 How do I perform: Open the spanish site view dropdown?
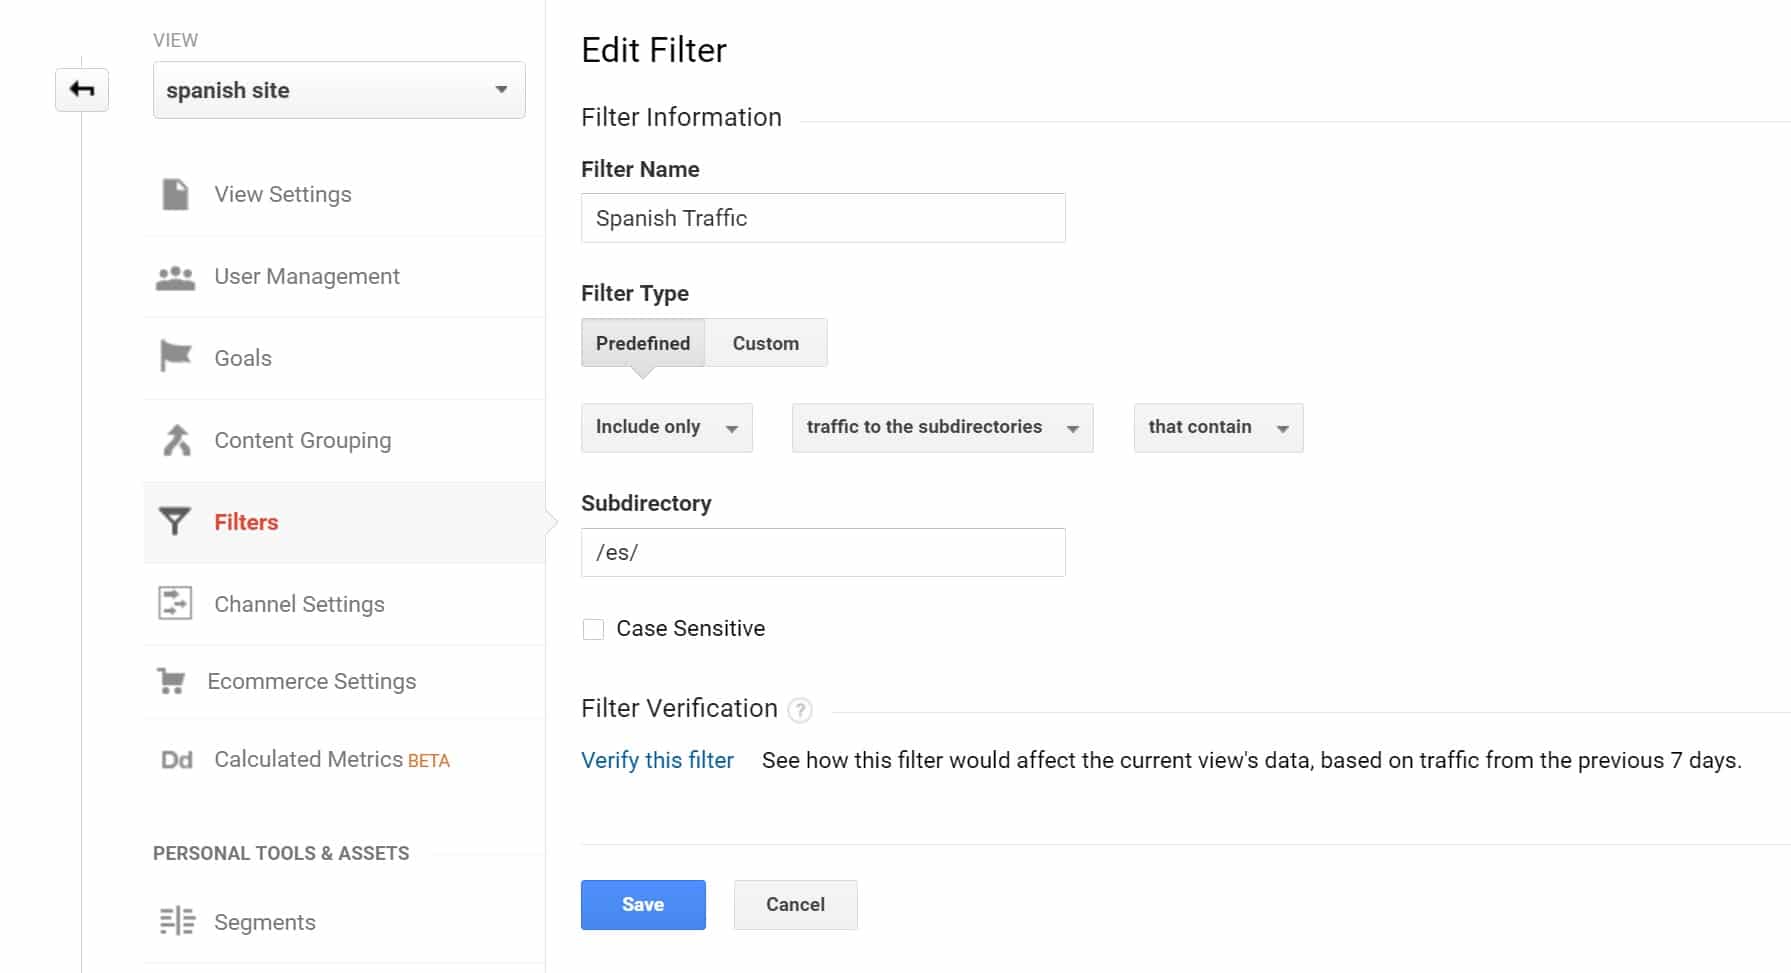pos(339,90)
